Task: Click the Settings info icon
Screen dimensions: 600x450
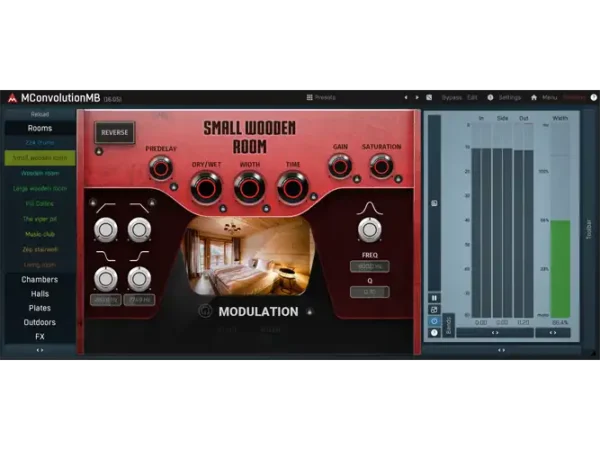Action: click(490, 98)
